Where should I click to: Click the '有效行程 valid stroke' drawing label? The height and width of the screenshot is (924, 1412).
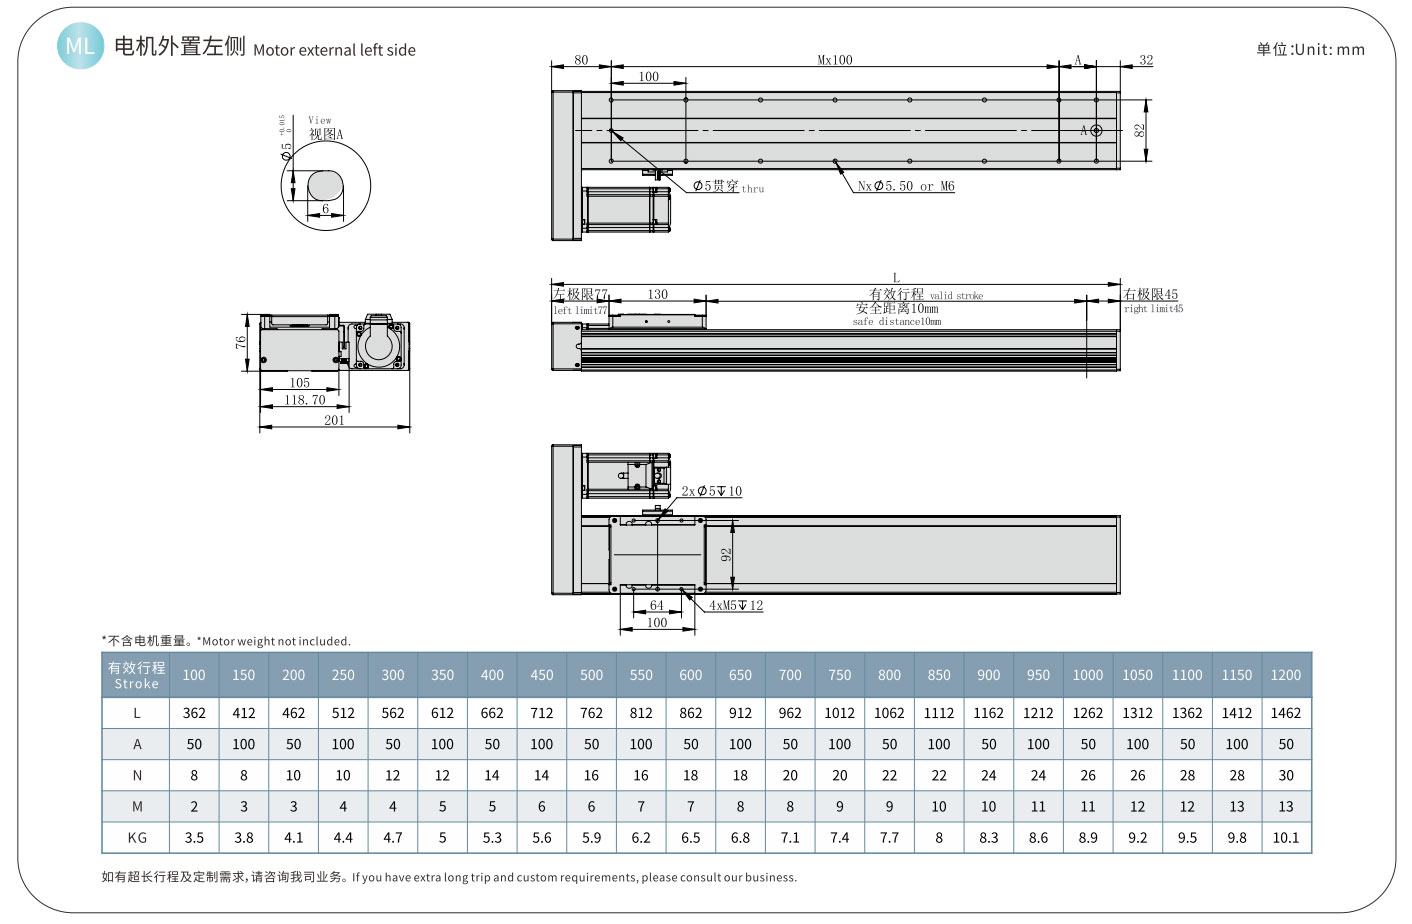[926, 294]
